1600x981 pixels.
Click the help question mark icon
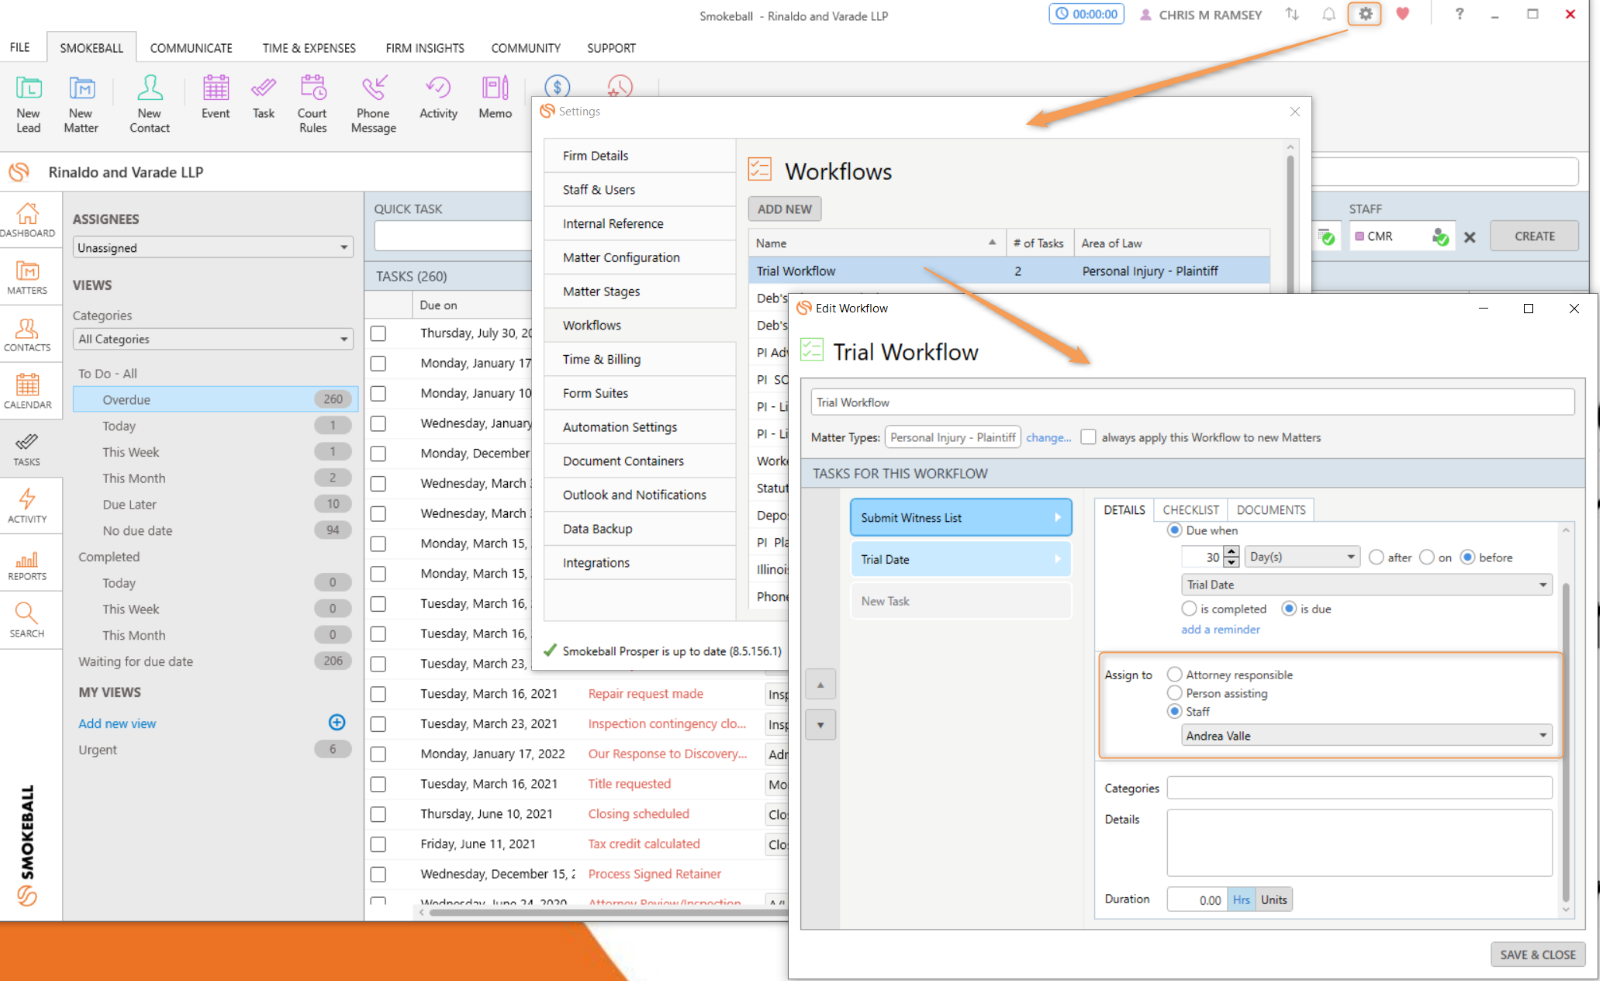point(1459,14)
